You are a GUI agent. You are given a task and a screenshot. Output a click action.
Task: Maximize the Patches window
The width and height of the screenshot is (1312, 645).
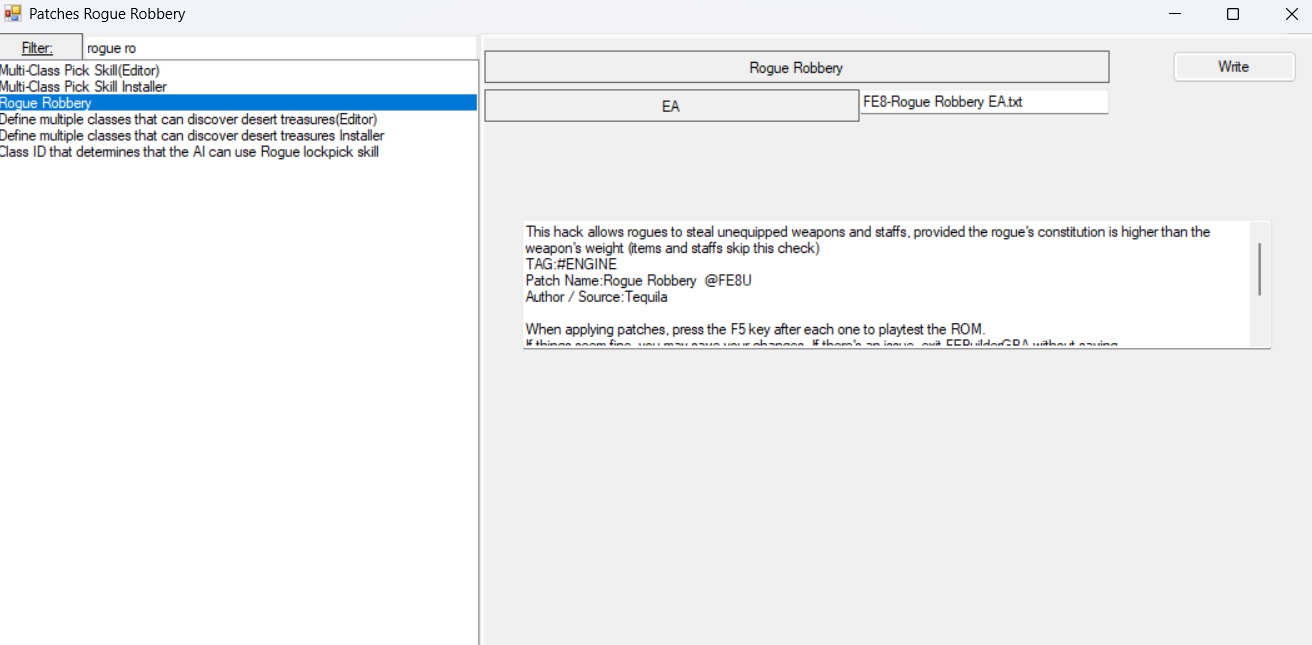1232,14
